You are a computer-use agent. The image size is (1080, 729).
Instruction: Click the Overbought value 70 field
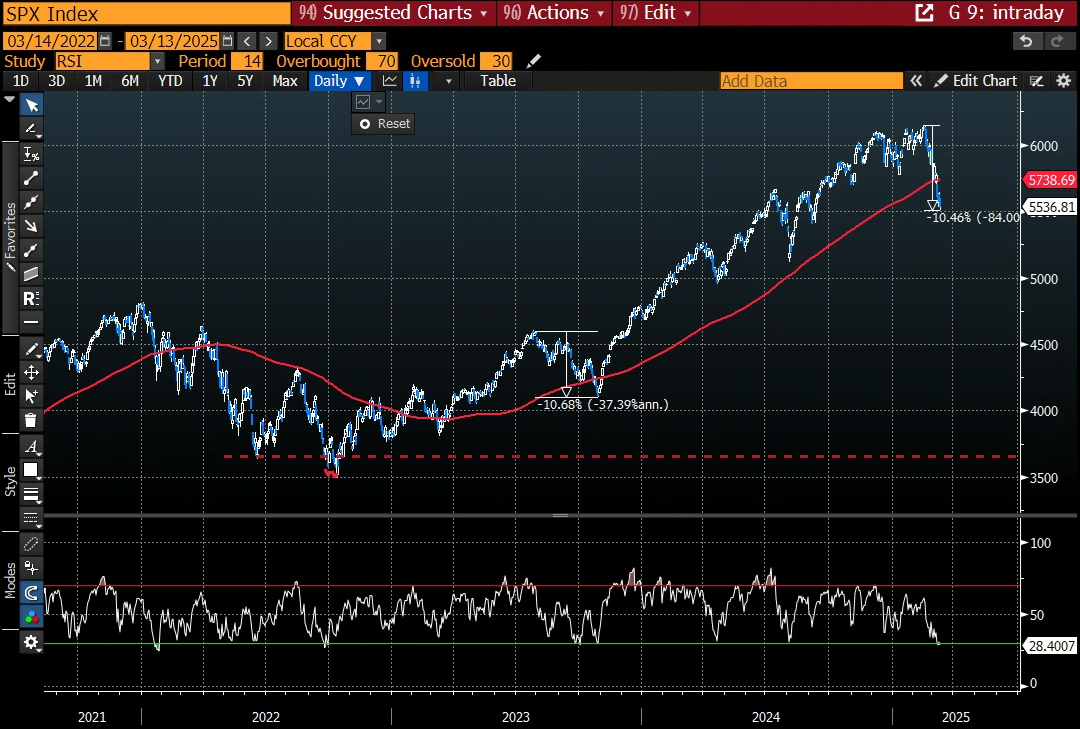[382, 61]
